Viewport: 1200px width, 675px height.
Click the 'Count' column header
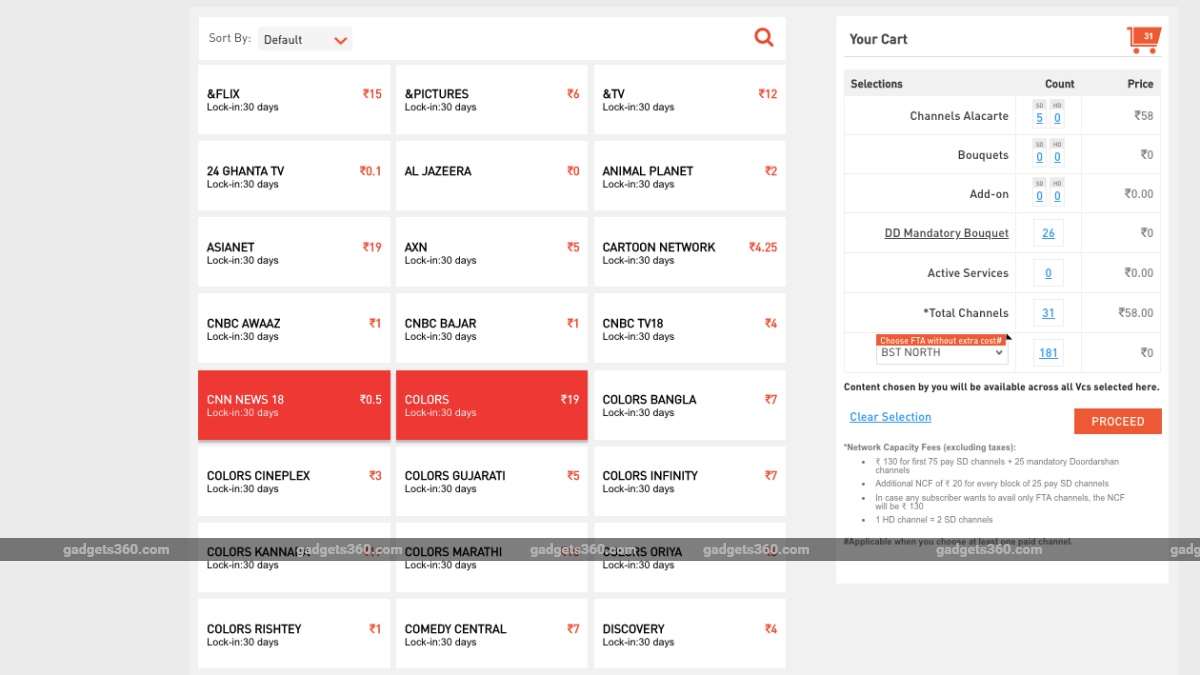click(x=1060, y=84)
